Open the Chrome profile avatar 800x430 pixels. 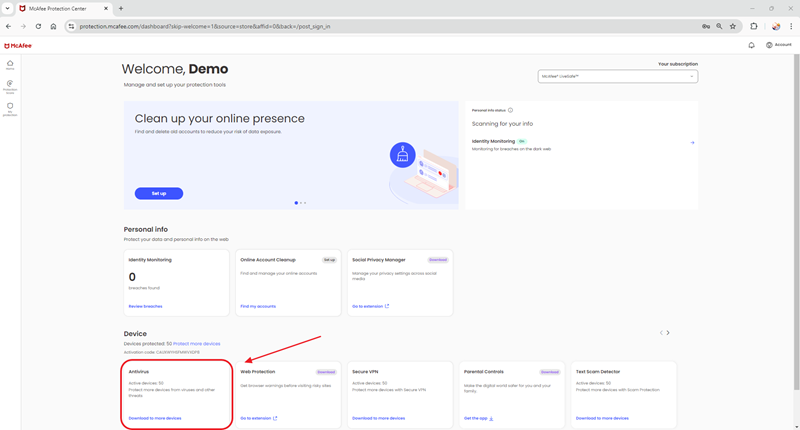coord(776,26)
